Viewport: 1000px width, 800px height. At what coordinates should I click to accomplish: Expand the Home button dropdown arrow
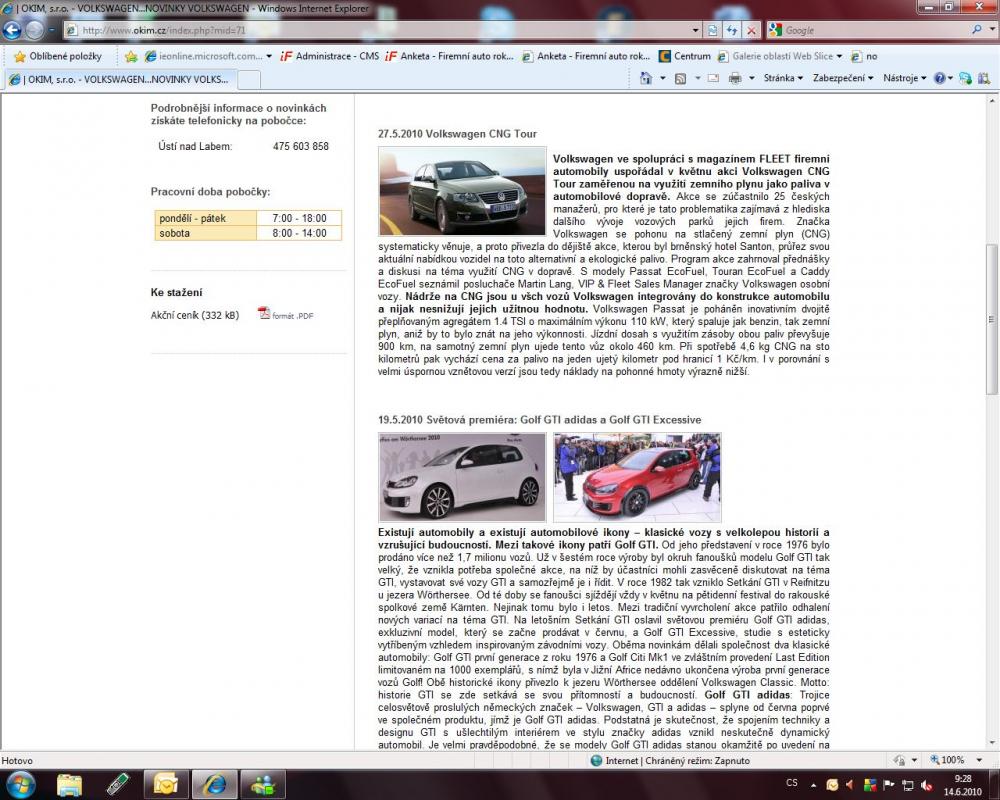[x=663, y=78]
